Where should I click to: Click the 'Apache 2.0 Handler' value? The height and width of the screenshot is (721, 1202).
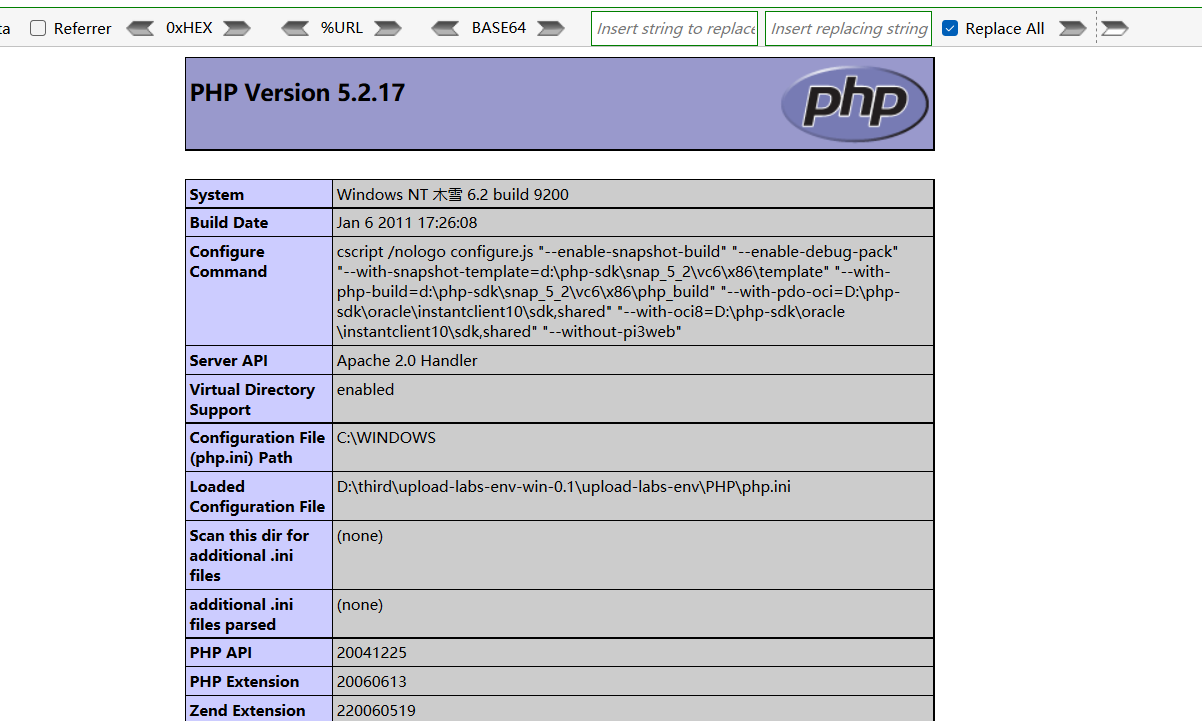(407, 361)
